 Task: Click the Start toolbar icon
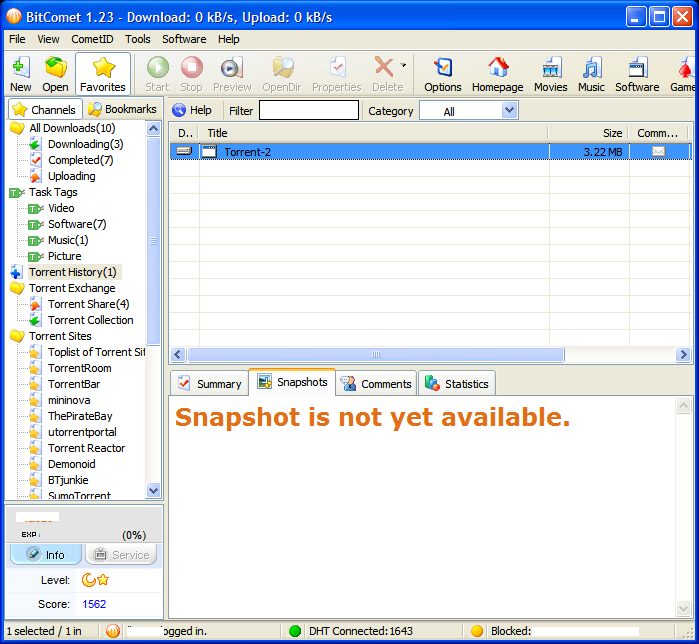[157, 74]
